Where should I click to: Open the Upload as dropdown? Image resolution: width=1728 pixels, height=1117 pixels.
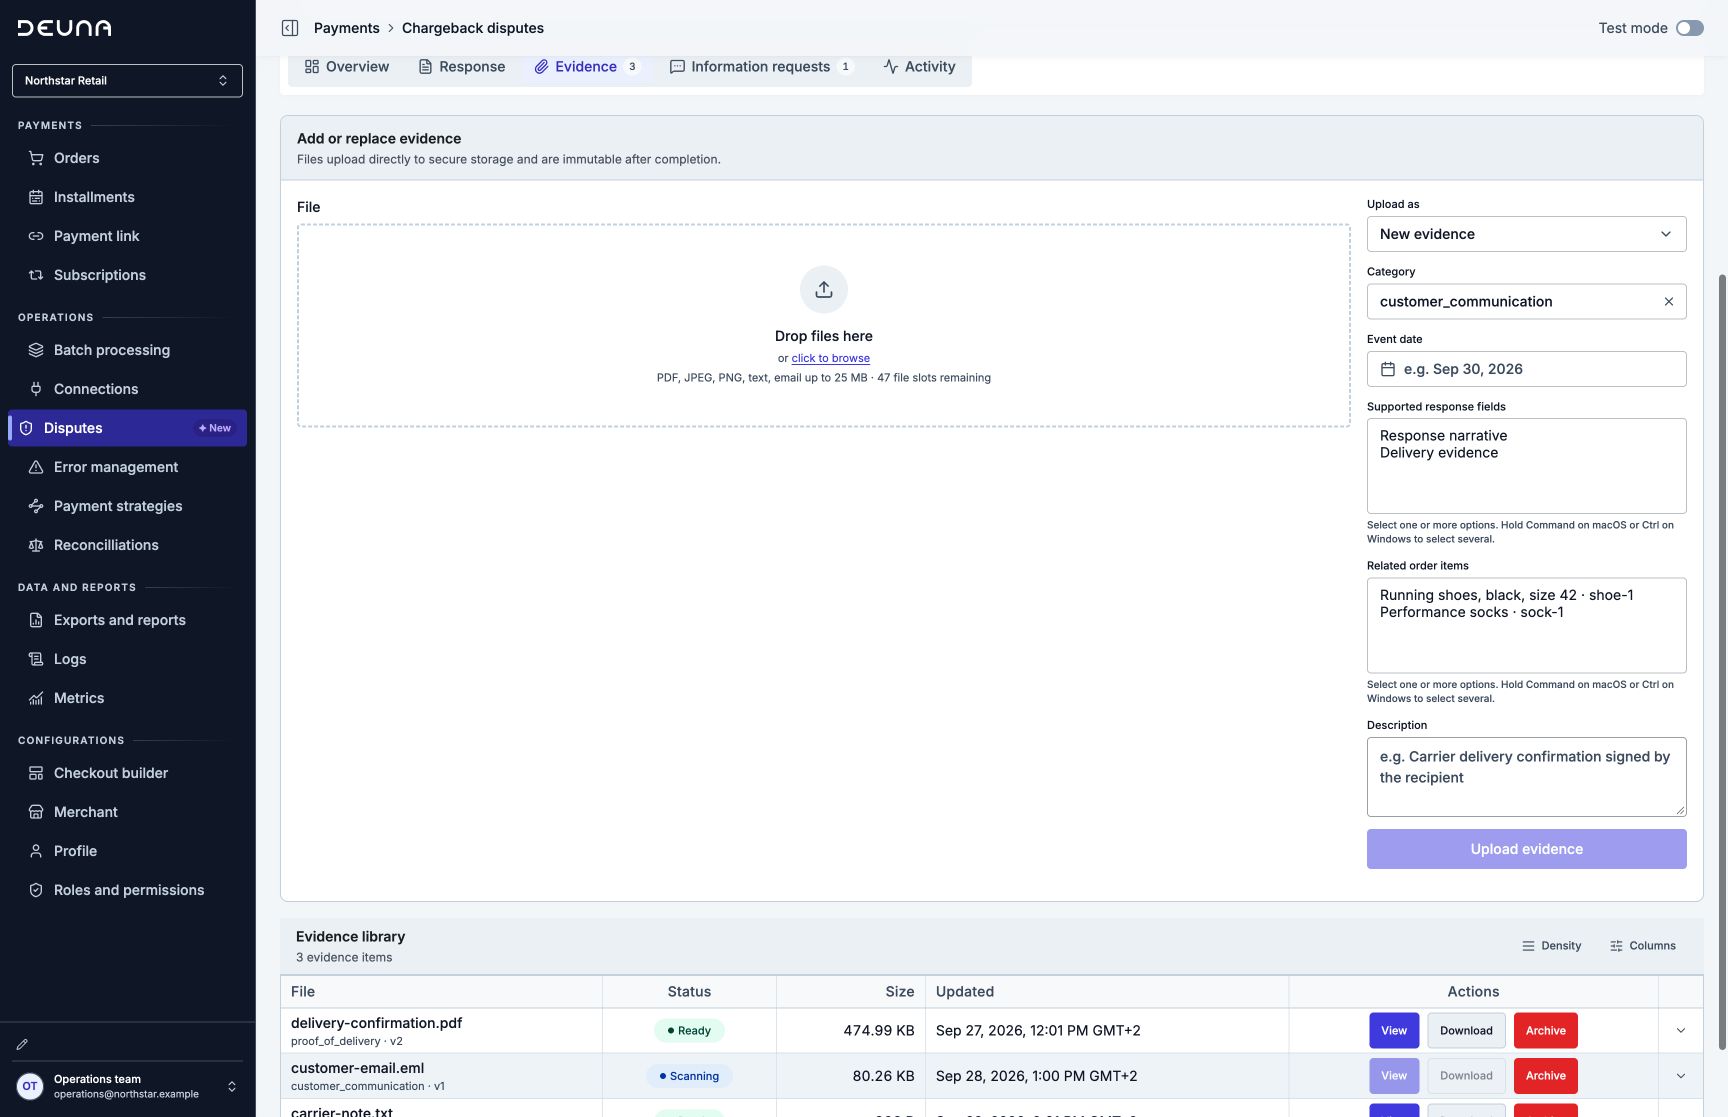[x=1526, y=234]
